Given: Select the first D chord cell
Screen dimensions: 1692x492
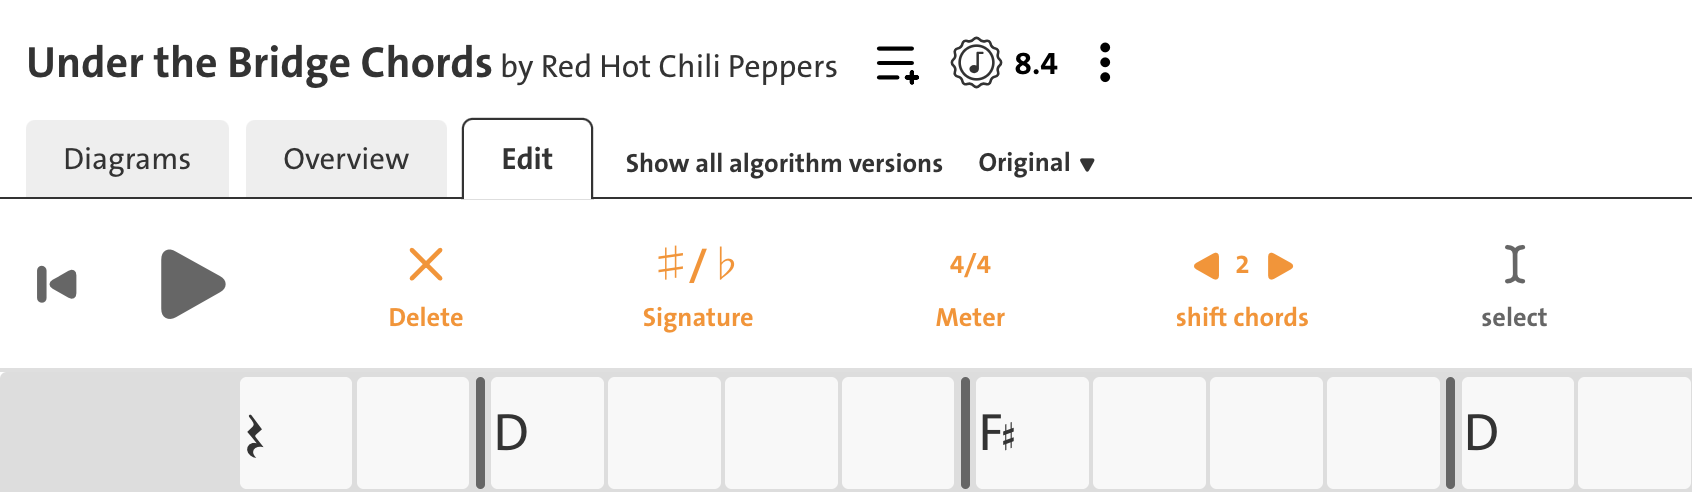Looking at the screenshot, I should point(546,433).
